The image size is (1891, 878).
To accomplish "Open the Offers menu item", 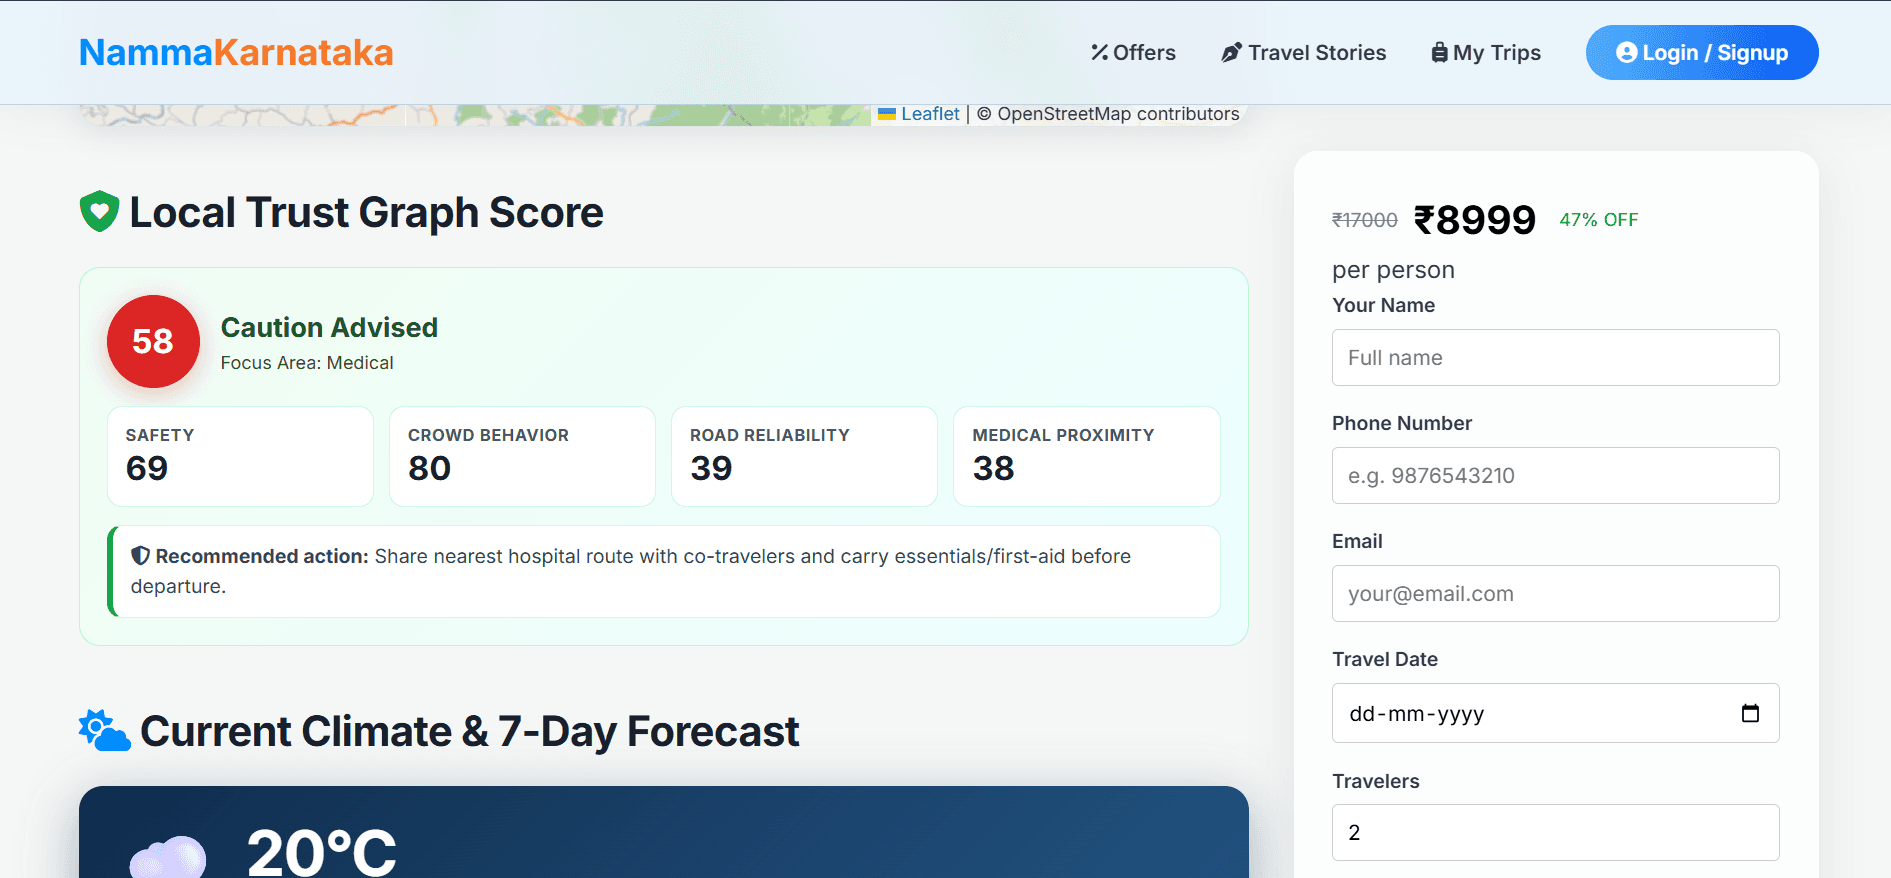I will pyautogui.click(x=1133, y=52).
